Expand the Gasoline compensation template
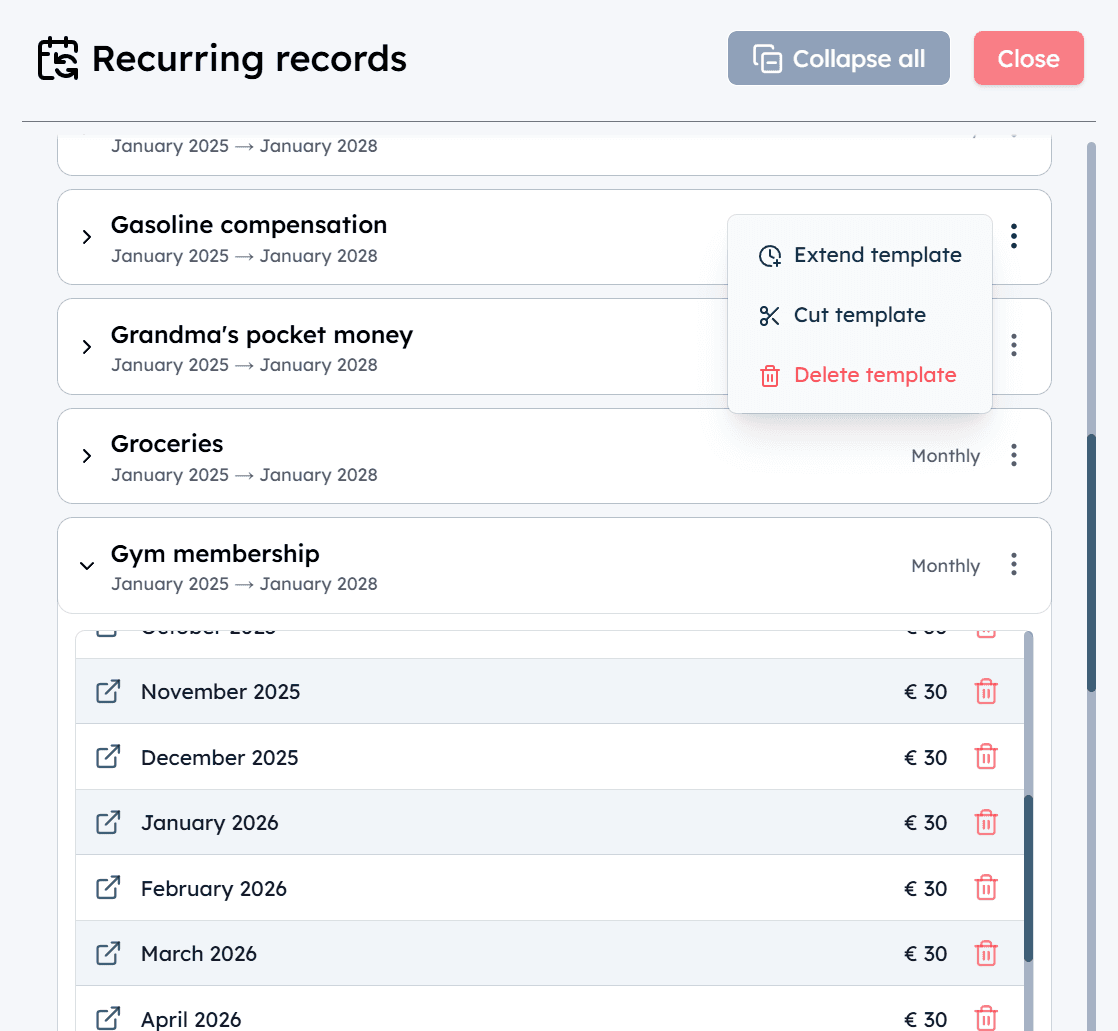The height and width of the screenshot is (1031, 1118). coord(86,237)
